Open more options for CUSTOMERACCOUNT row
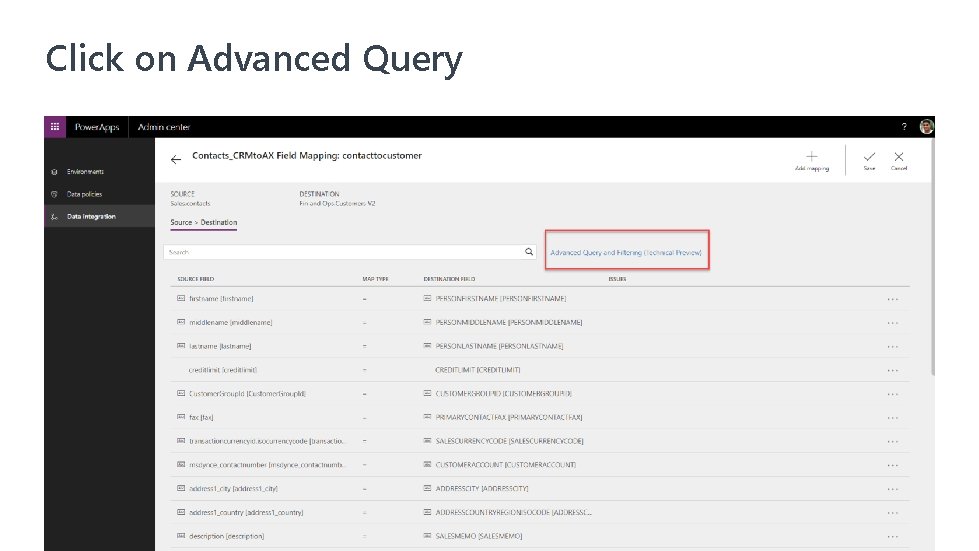Image resolution: width=979 pixels, height=551 pixels. 892,465
